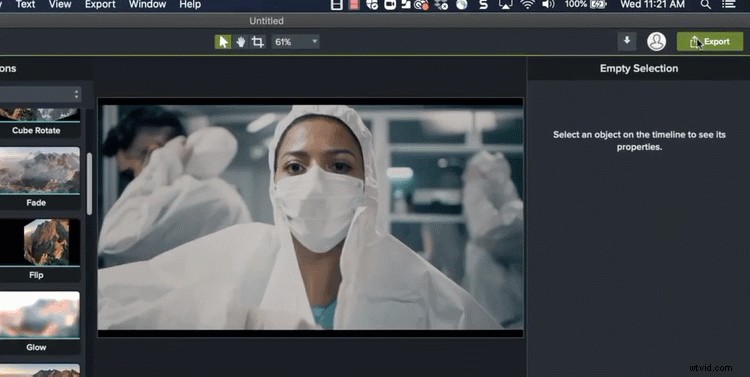Select the Glow transition thumbnail

[40, 315]
